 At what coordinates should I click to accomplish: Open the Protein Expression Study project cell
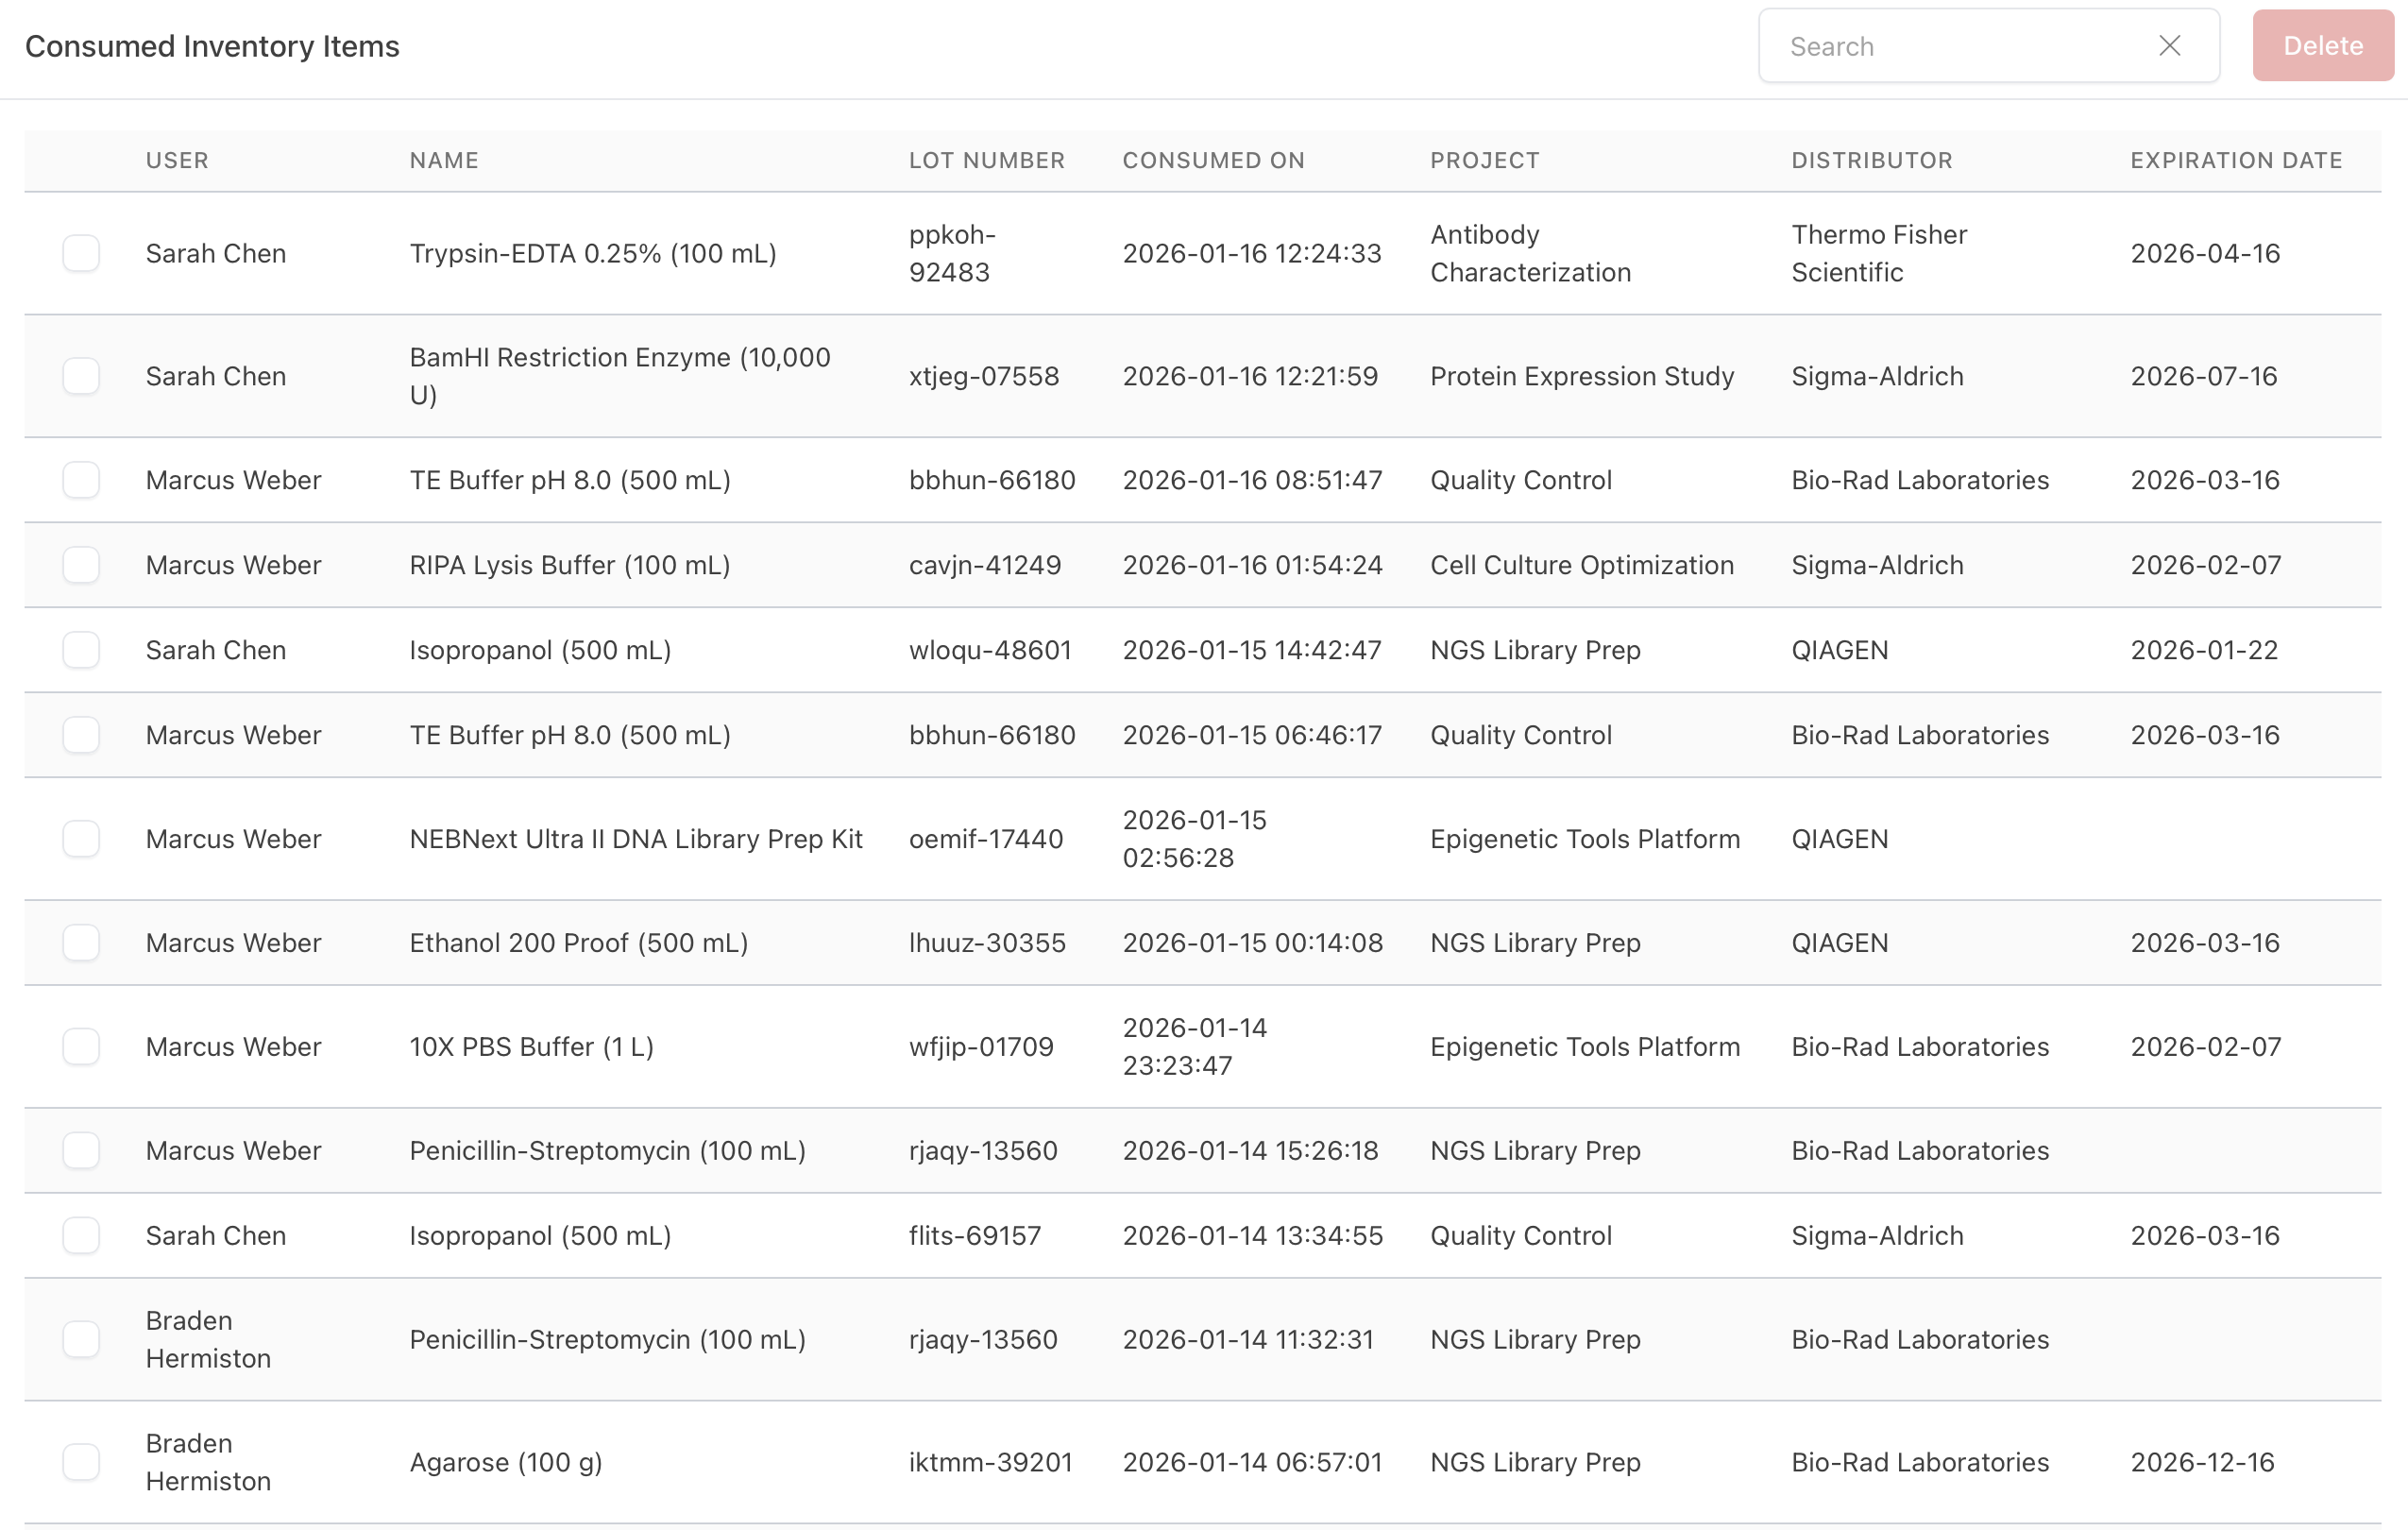tap(1581, 376)
